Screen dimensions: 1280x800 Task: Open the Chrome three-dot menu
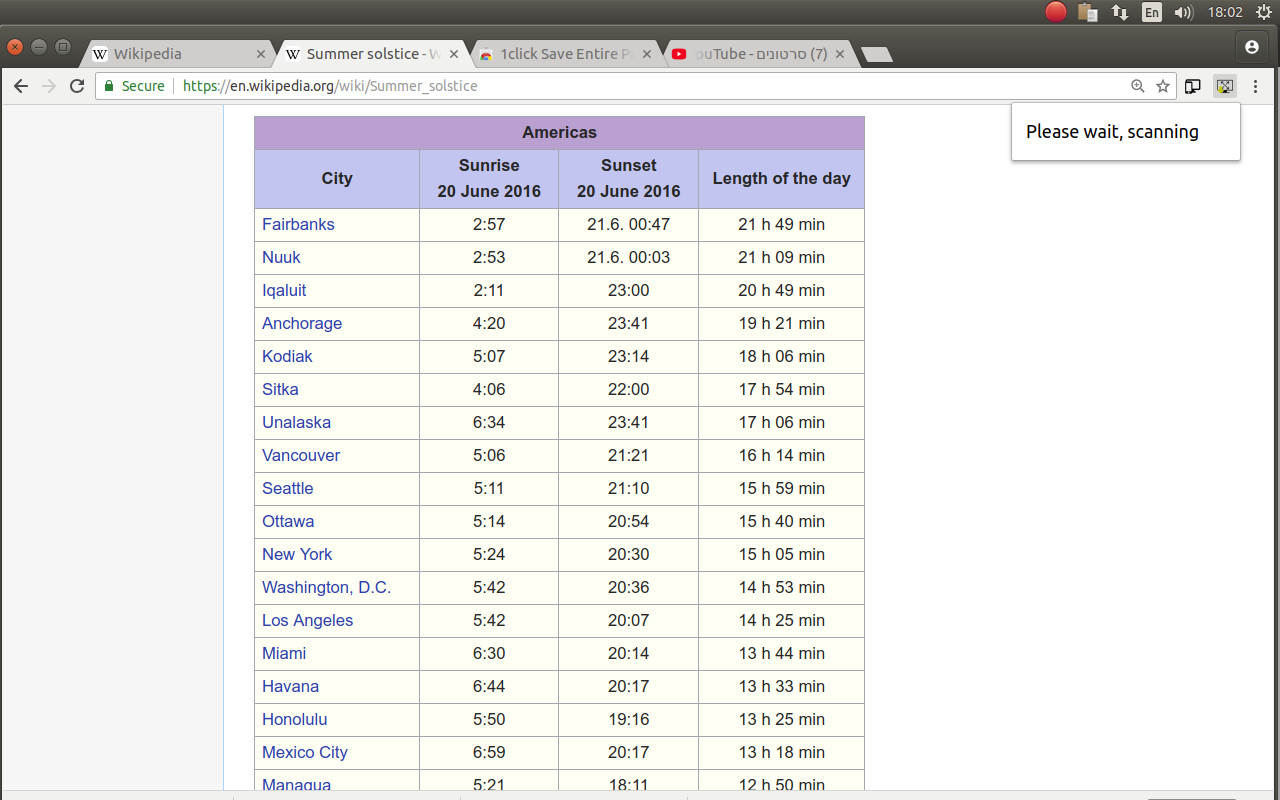pos(1256,86)
